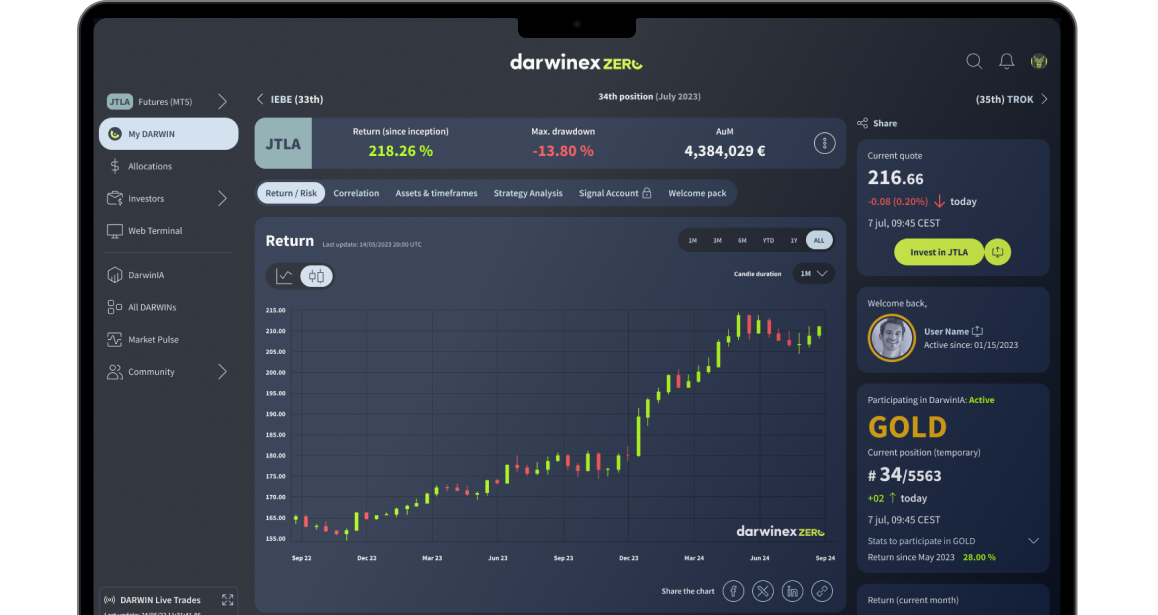Open the user profile avatar in header
This screenshot has width=1158, height=615.
point(1039,61)
